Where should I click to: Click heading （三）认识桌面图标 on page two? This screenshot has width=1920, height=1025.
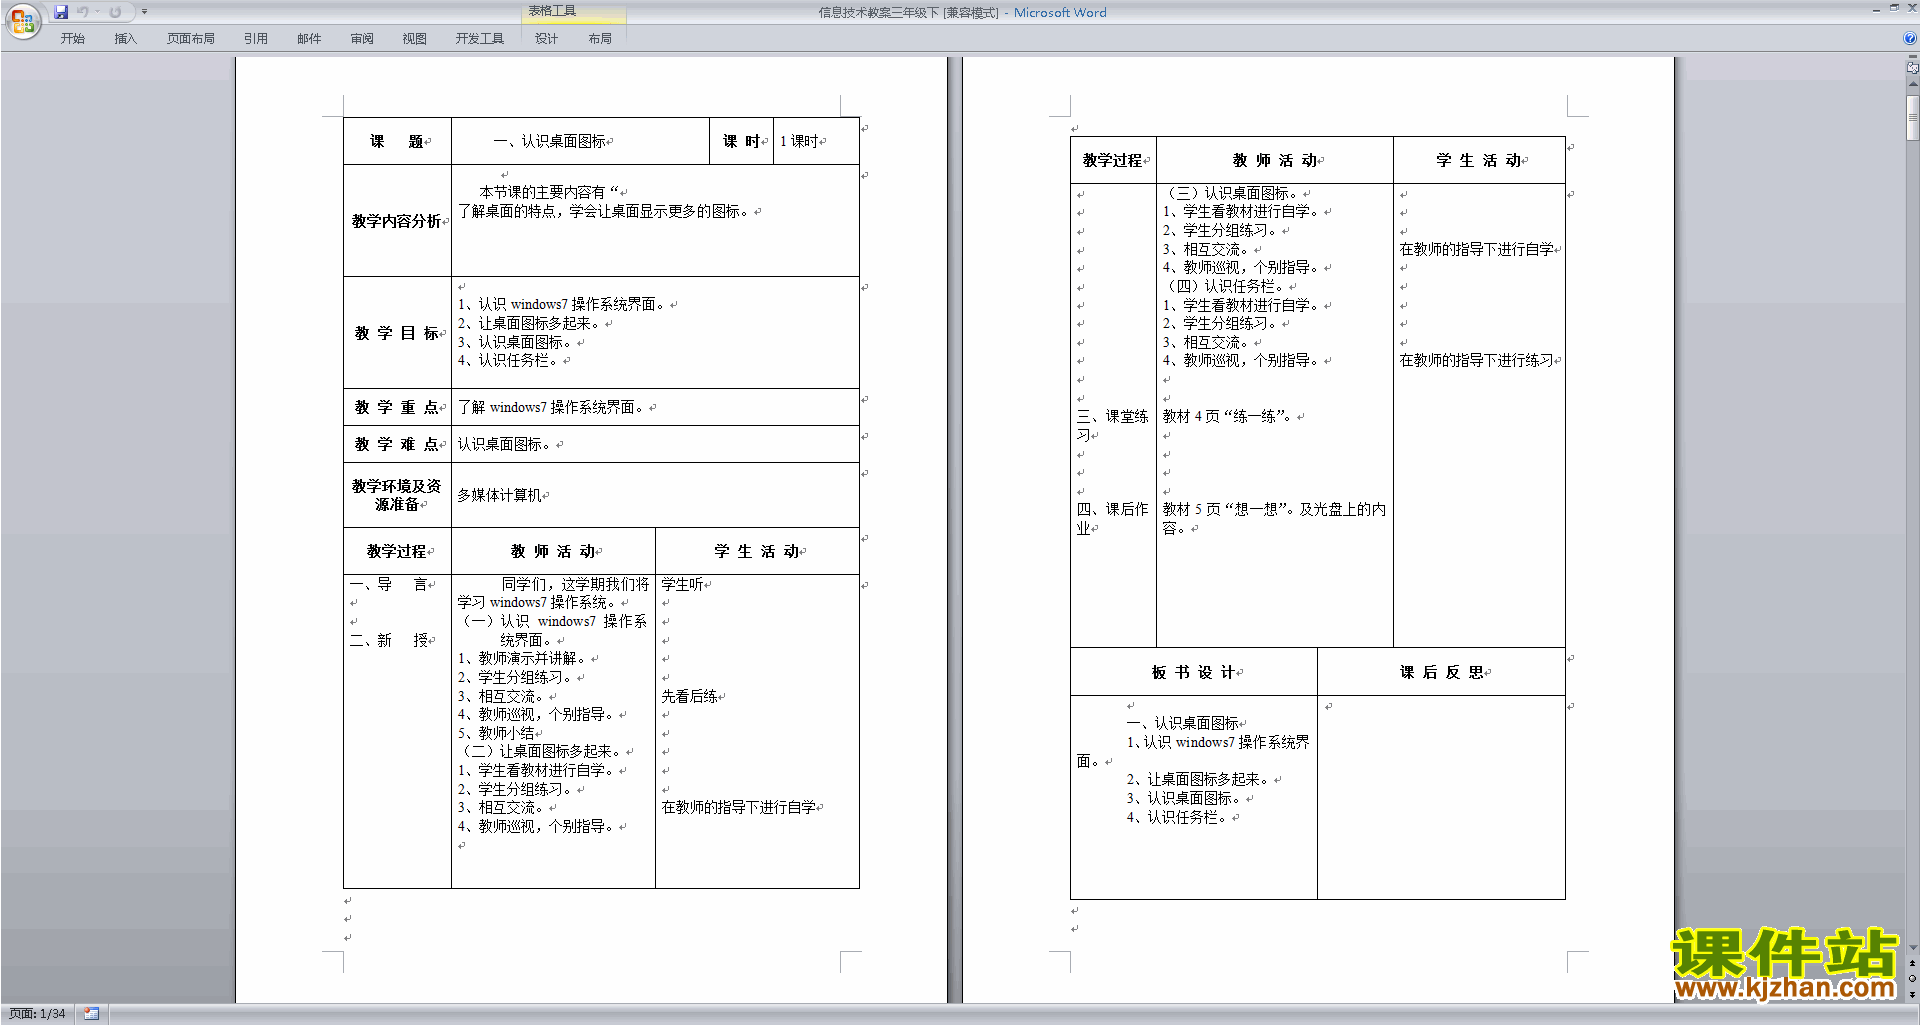pyautogui.click(x=1231, y=193)
